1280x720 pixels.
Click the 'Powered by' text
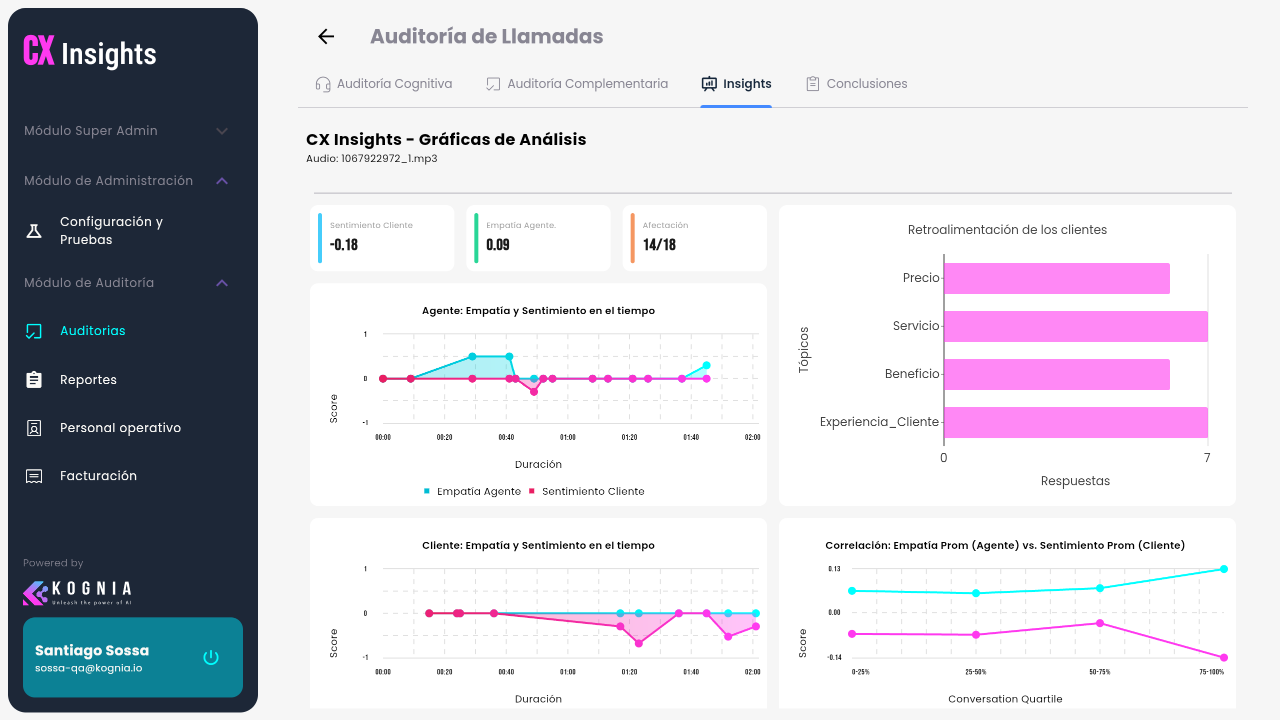coord(53,563)
